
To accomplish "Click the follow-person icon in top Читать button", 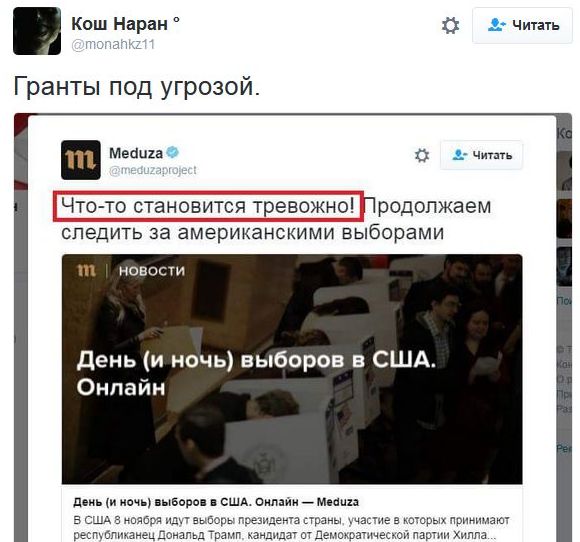I will pyautogui.click(x=496, y=25).
